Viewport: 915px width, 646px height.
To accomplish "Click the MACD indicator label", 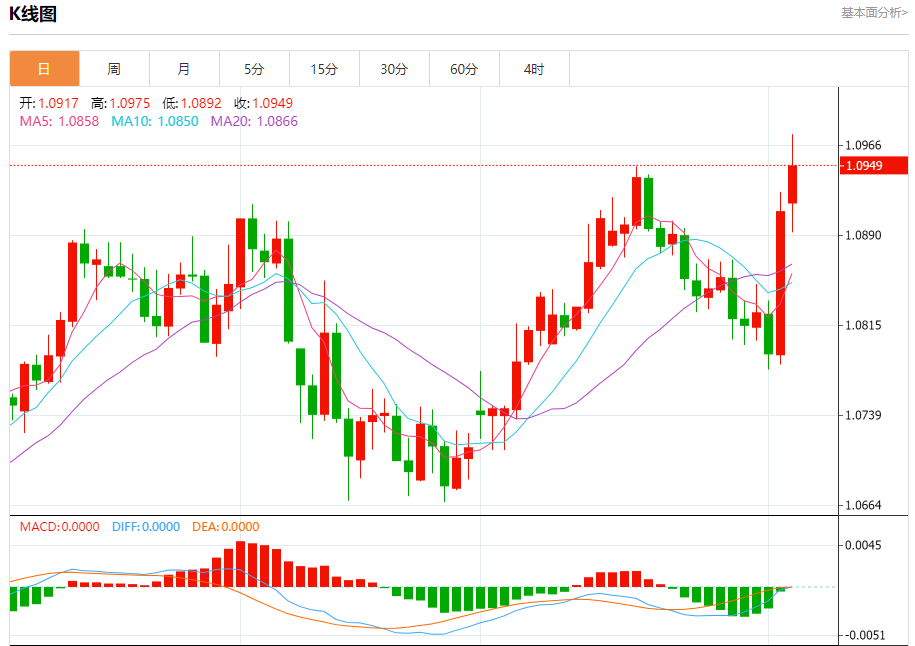I will coord(60,527).
